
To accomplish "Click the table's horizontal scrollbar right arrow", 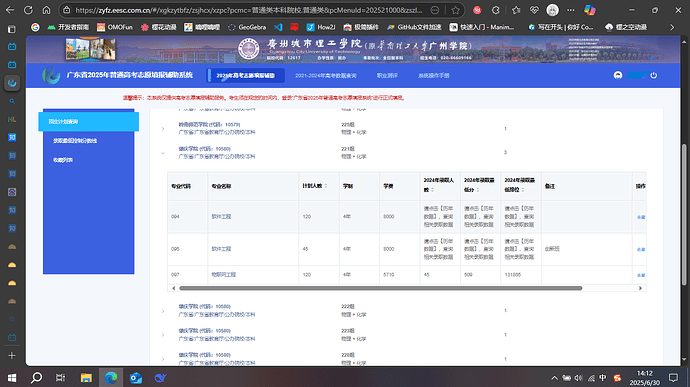I will click(x=640, y=288).
